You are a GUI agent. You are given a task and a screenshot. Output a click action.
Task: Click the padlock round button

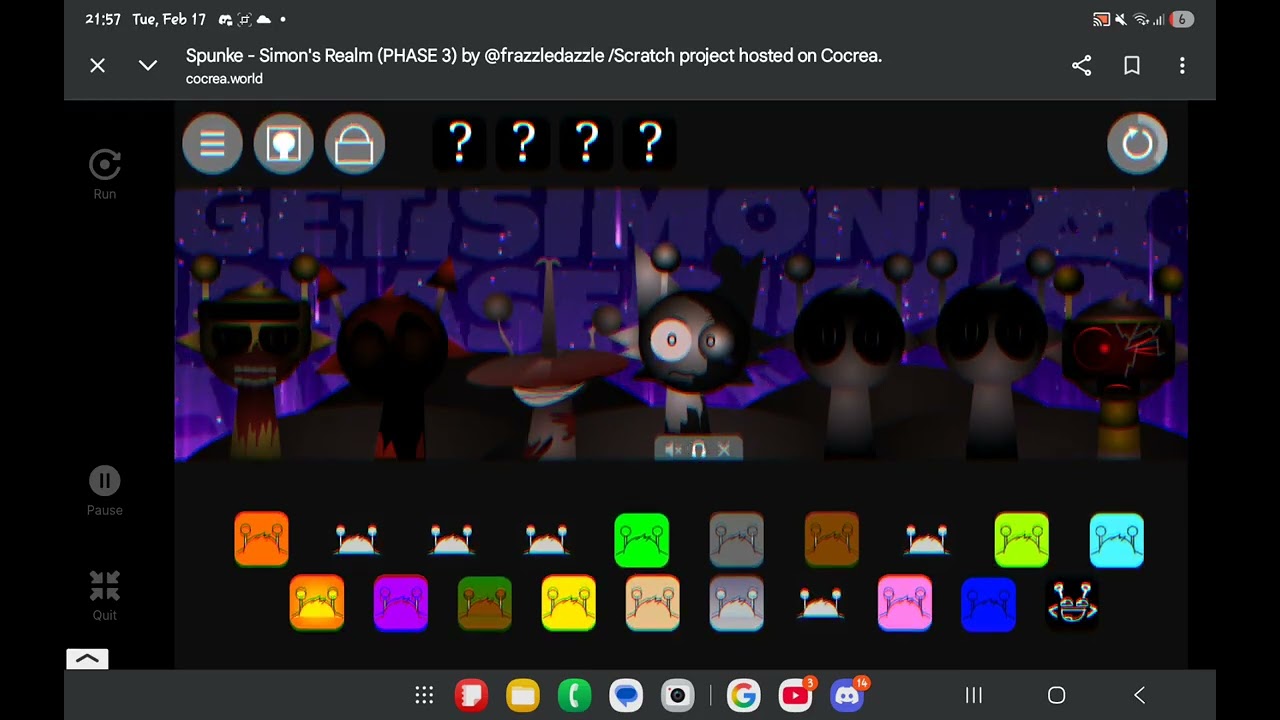coord(355,144)
